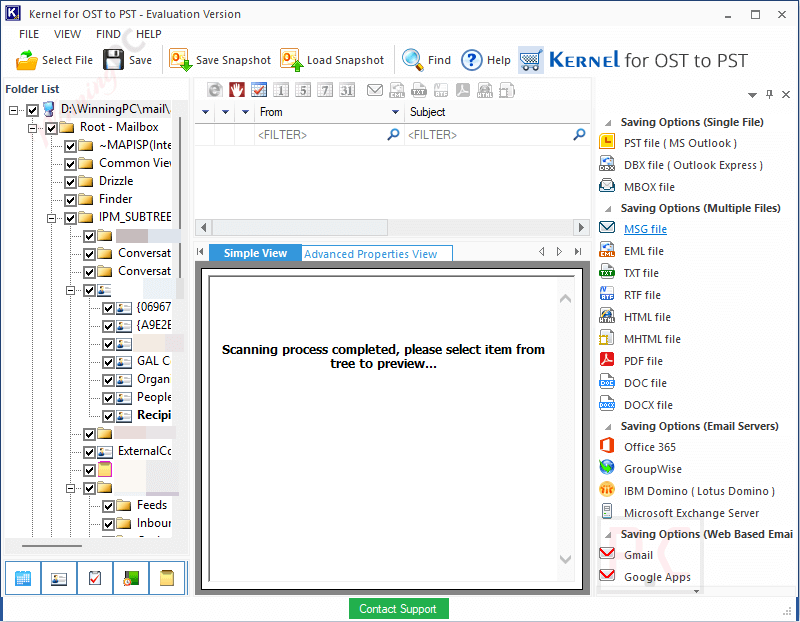The image size is (800, 622).
Task: Click the HTML export icon in list toolbar
Action: coord(485,90)
